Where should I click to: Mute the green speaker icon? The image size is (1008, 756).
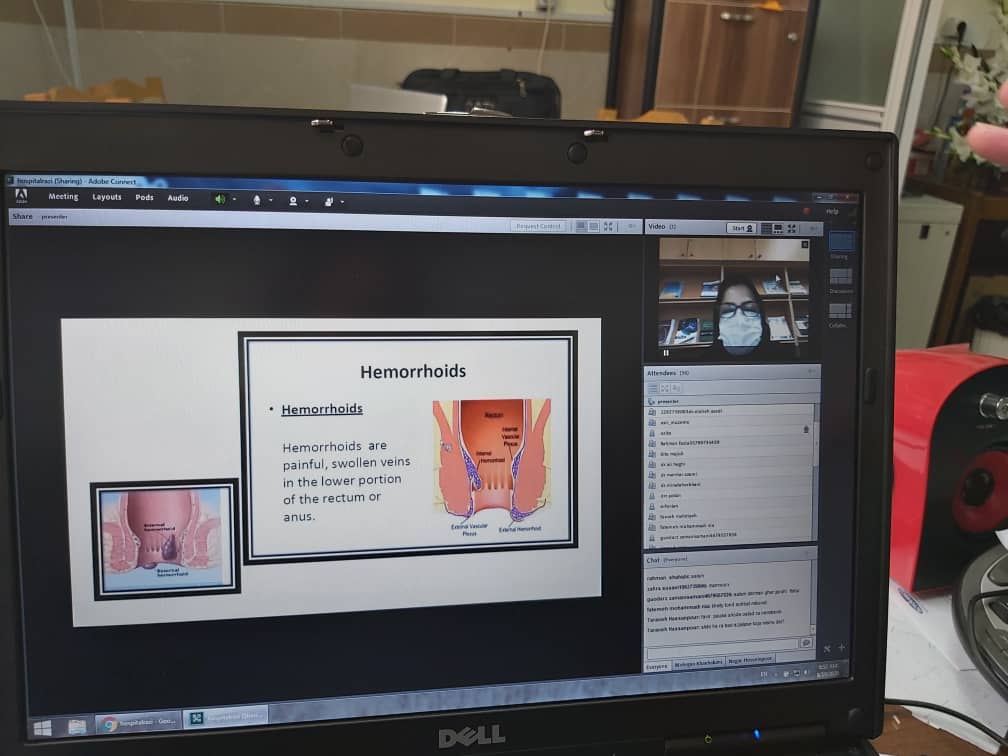tap(220, 199)
